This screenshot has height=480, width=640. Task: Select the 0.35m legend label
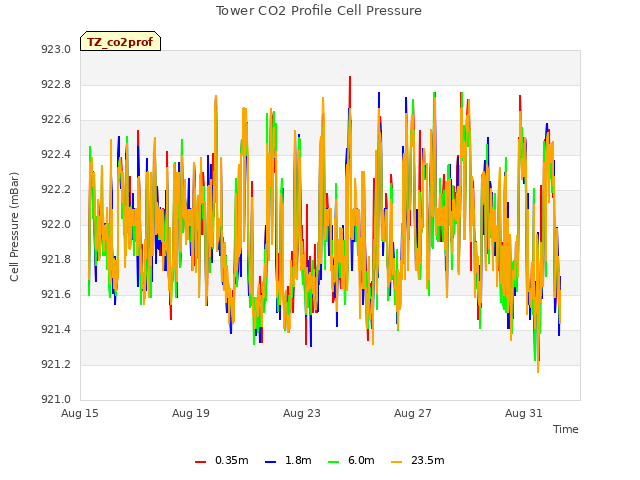[231, 460]
